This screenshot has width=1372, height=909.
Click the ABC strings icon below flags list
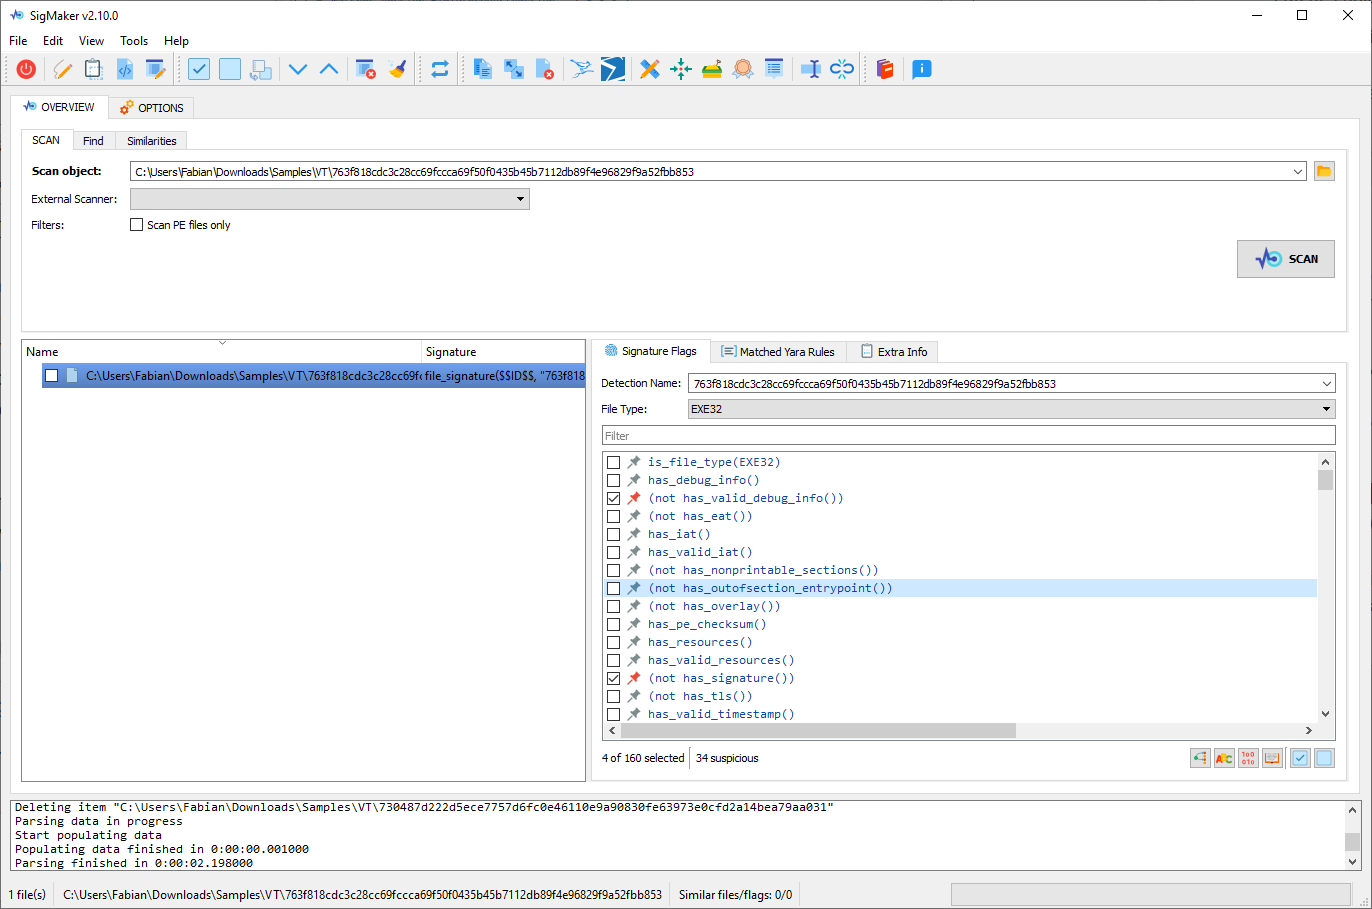[1224, 758]
